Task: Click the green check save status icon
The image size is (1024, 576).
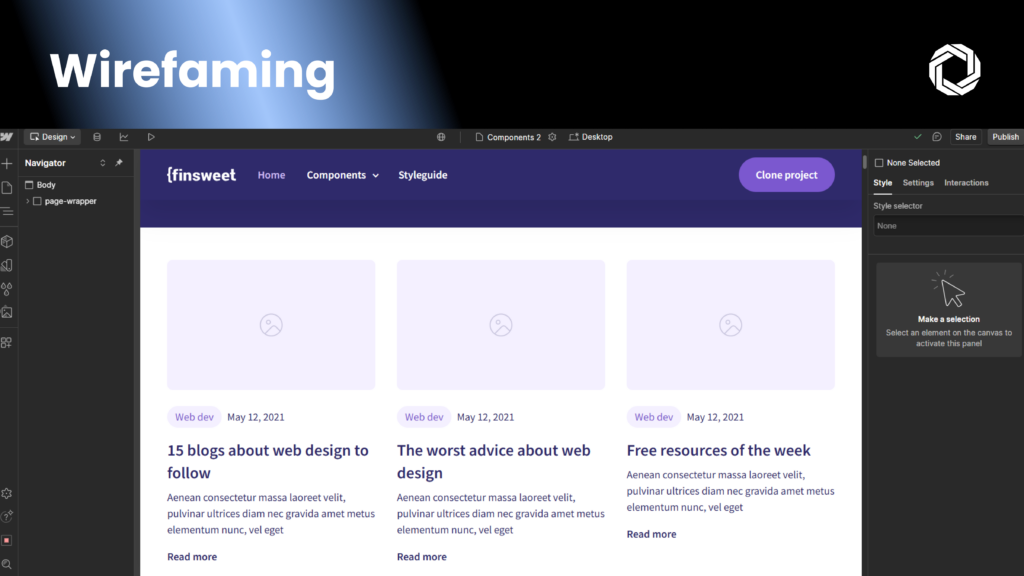Action: pos(918,137)
